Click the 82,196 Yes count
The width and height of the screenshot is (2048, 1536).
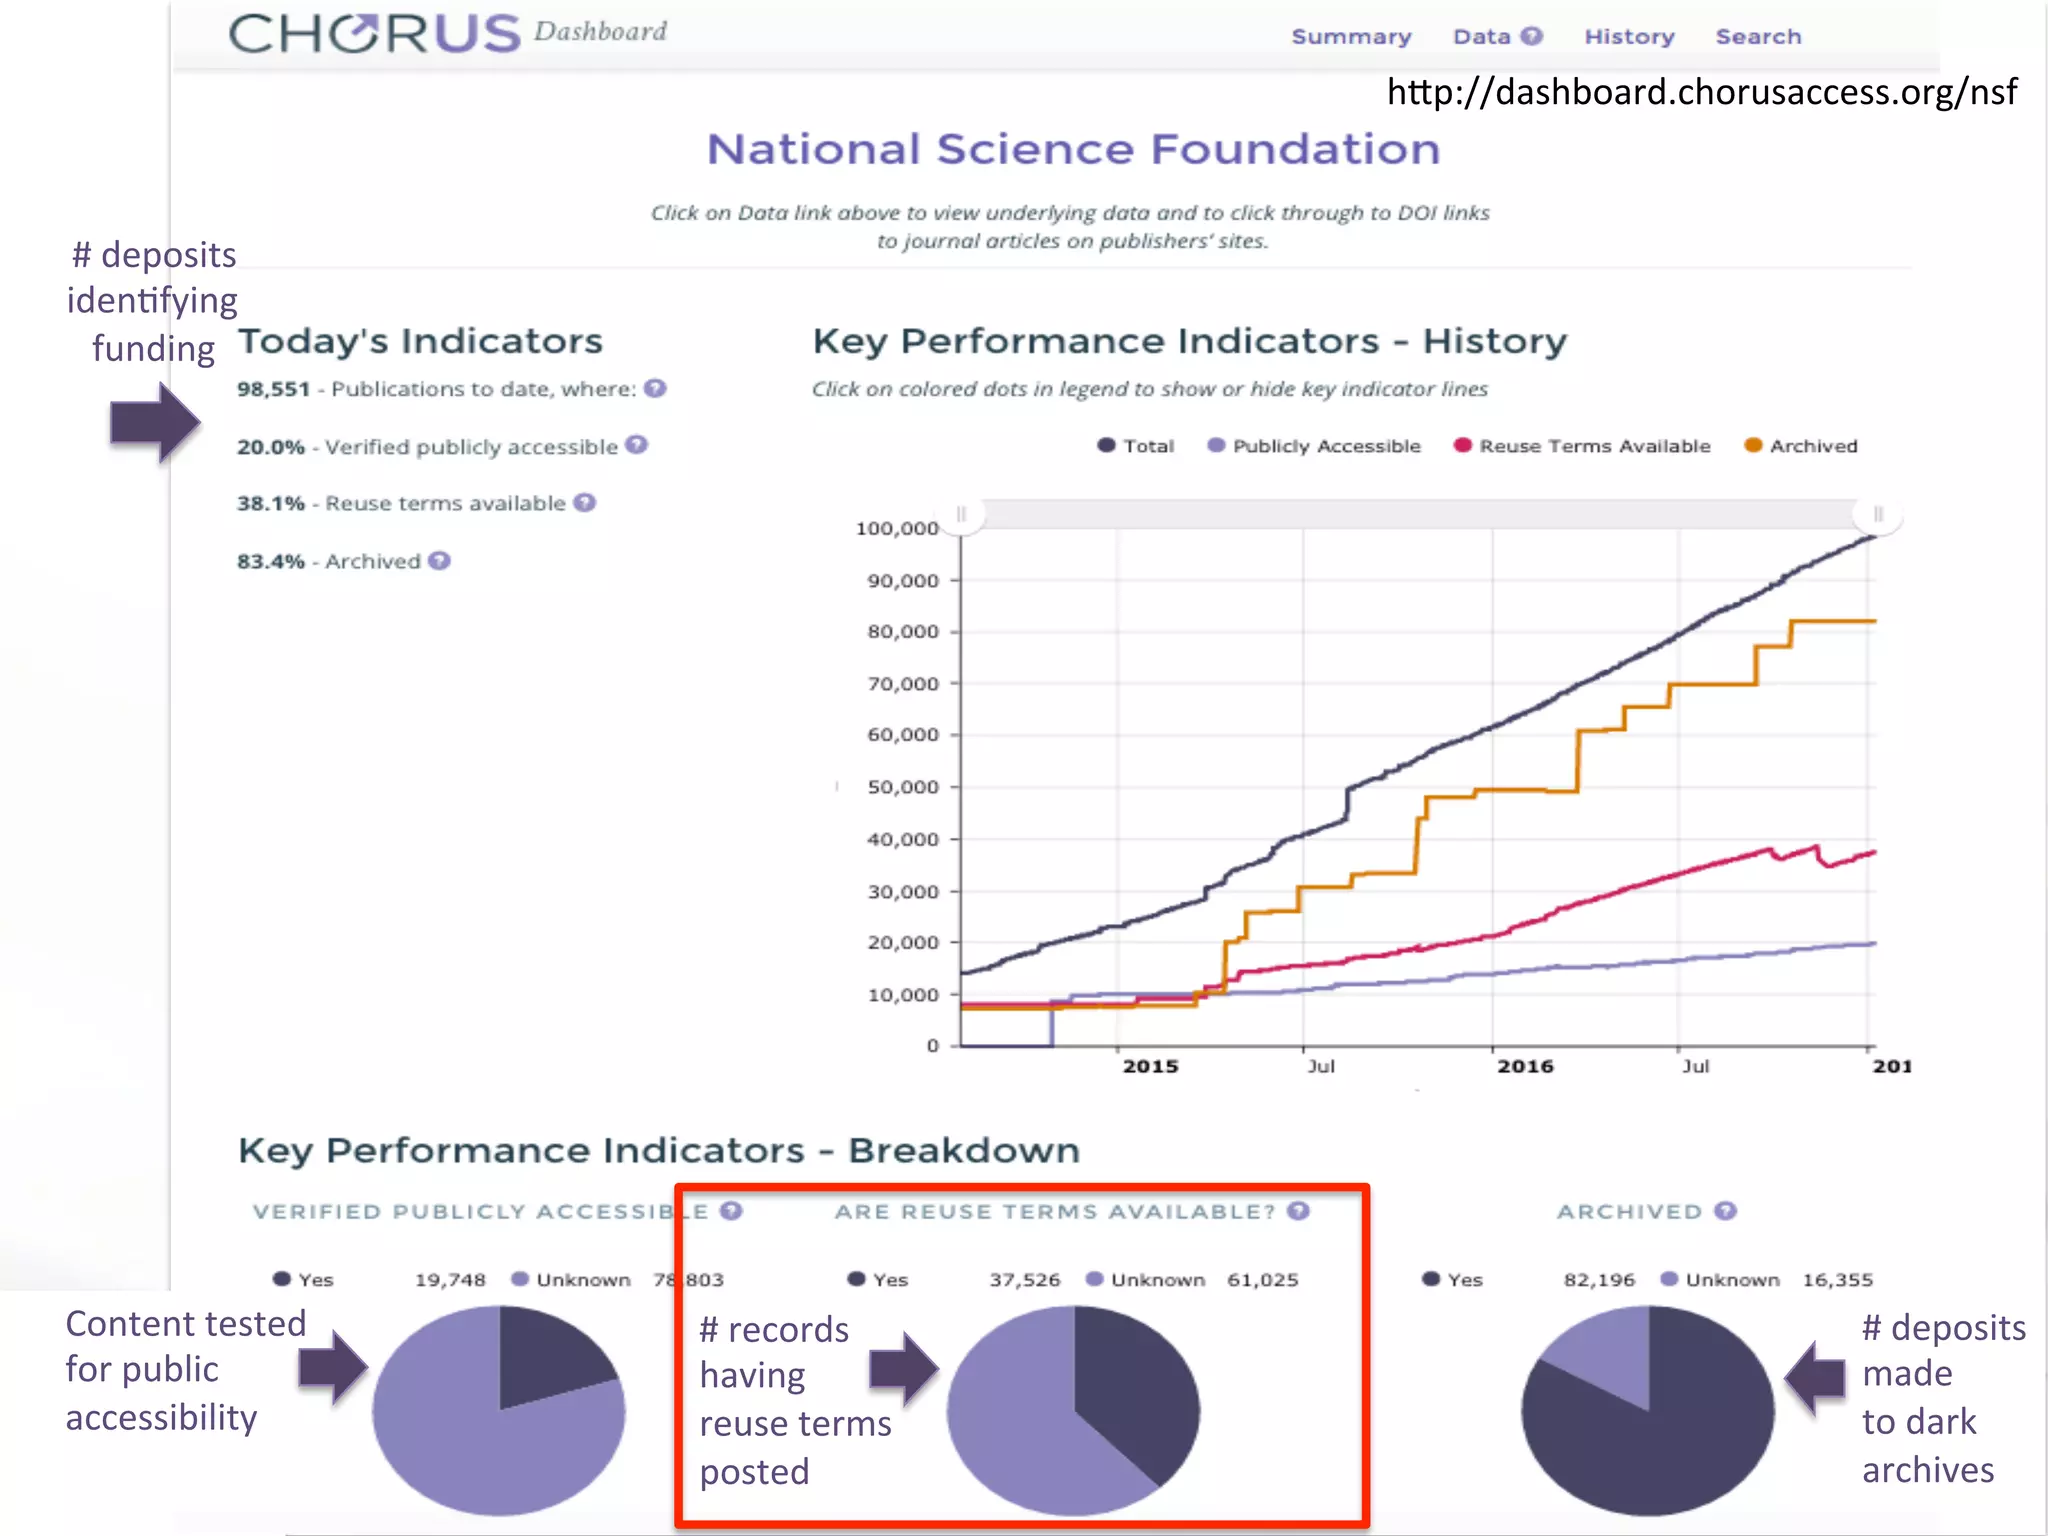pyautogui.click(x=1599, y=1280)
